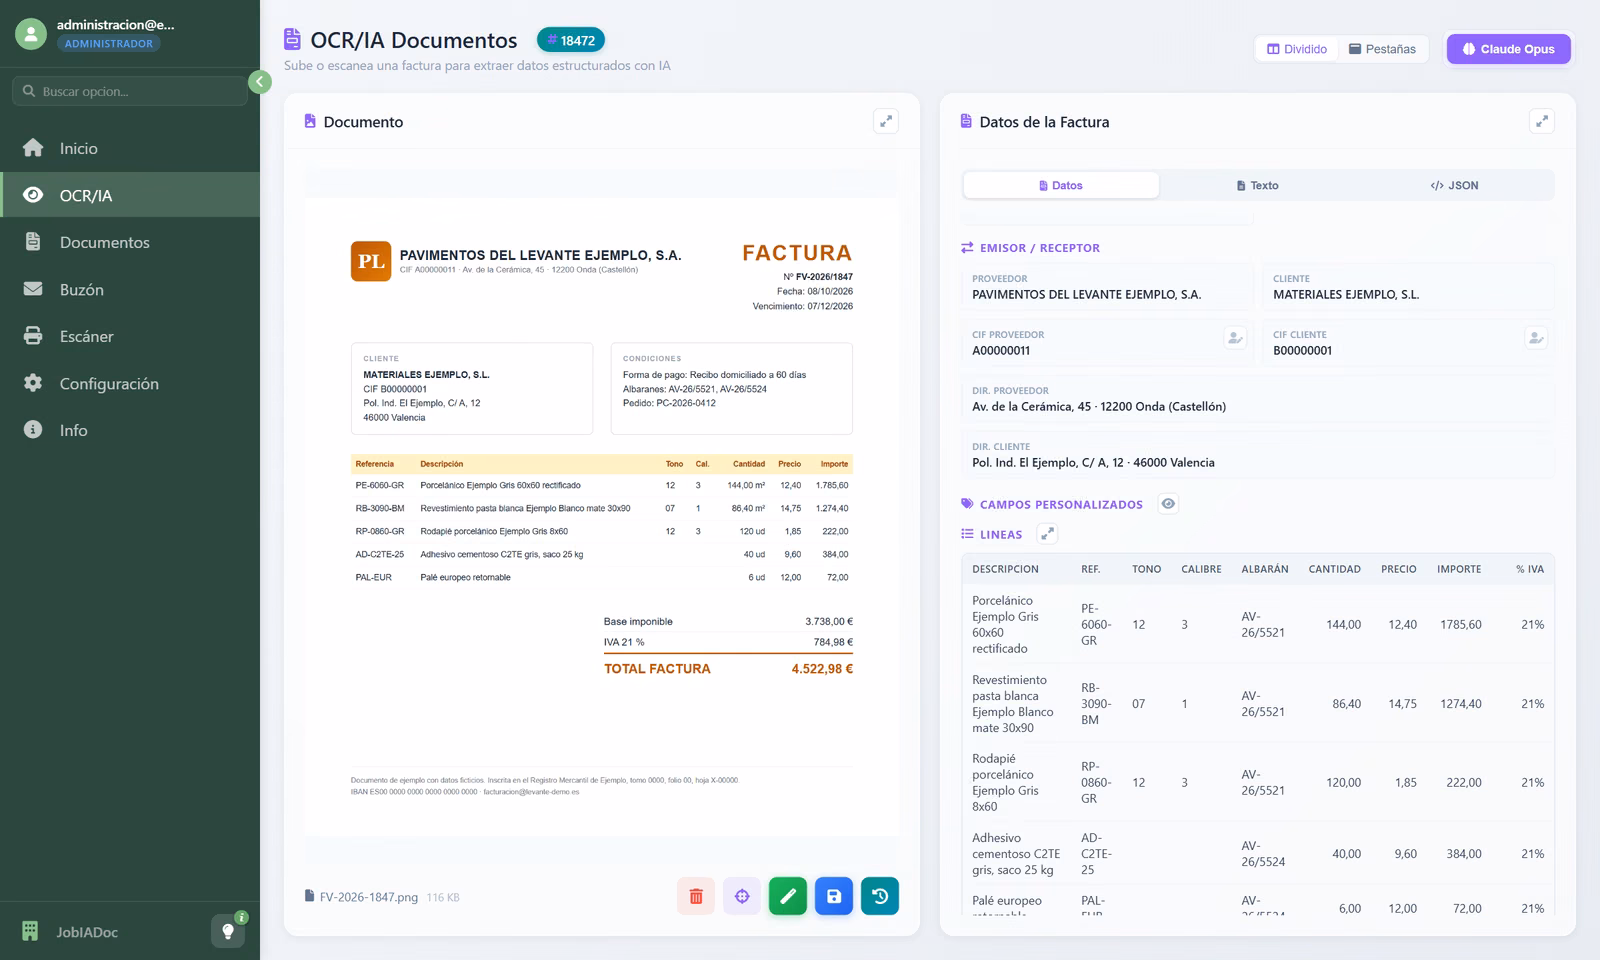
Task: Expand the Datos de la Factura panel
Action: coord(1542,121)
